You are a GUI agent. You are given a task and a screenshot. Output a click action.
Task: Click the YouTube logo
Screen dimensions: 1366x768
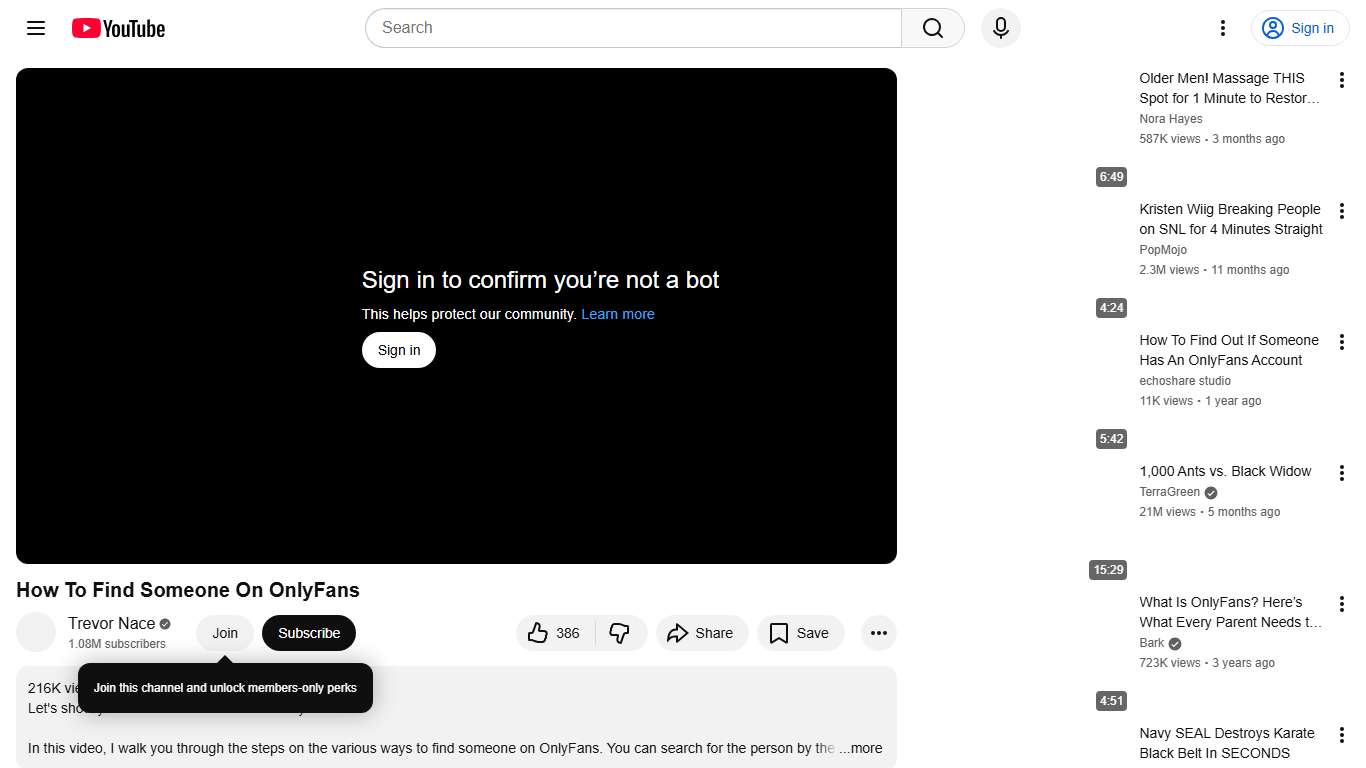point(117,28)
